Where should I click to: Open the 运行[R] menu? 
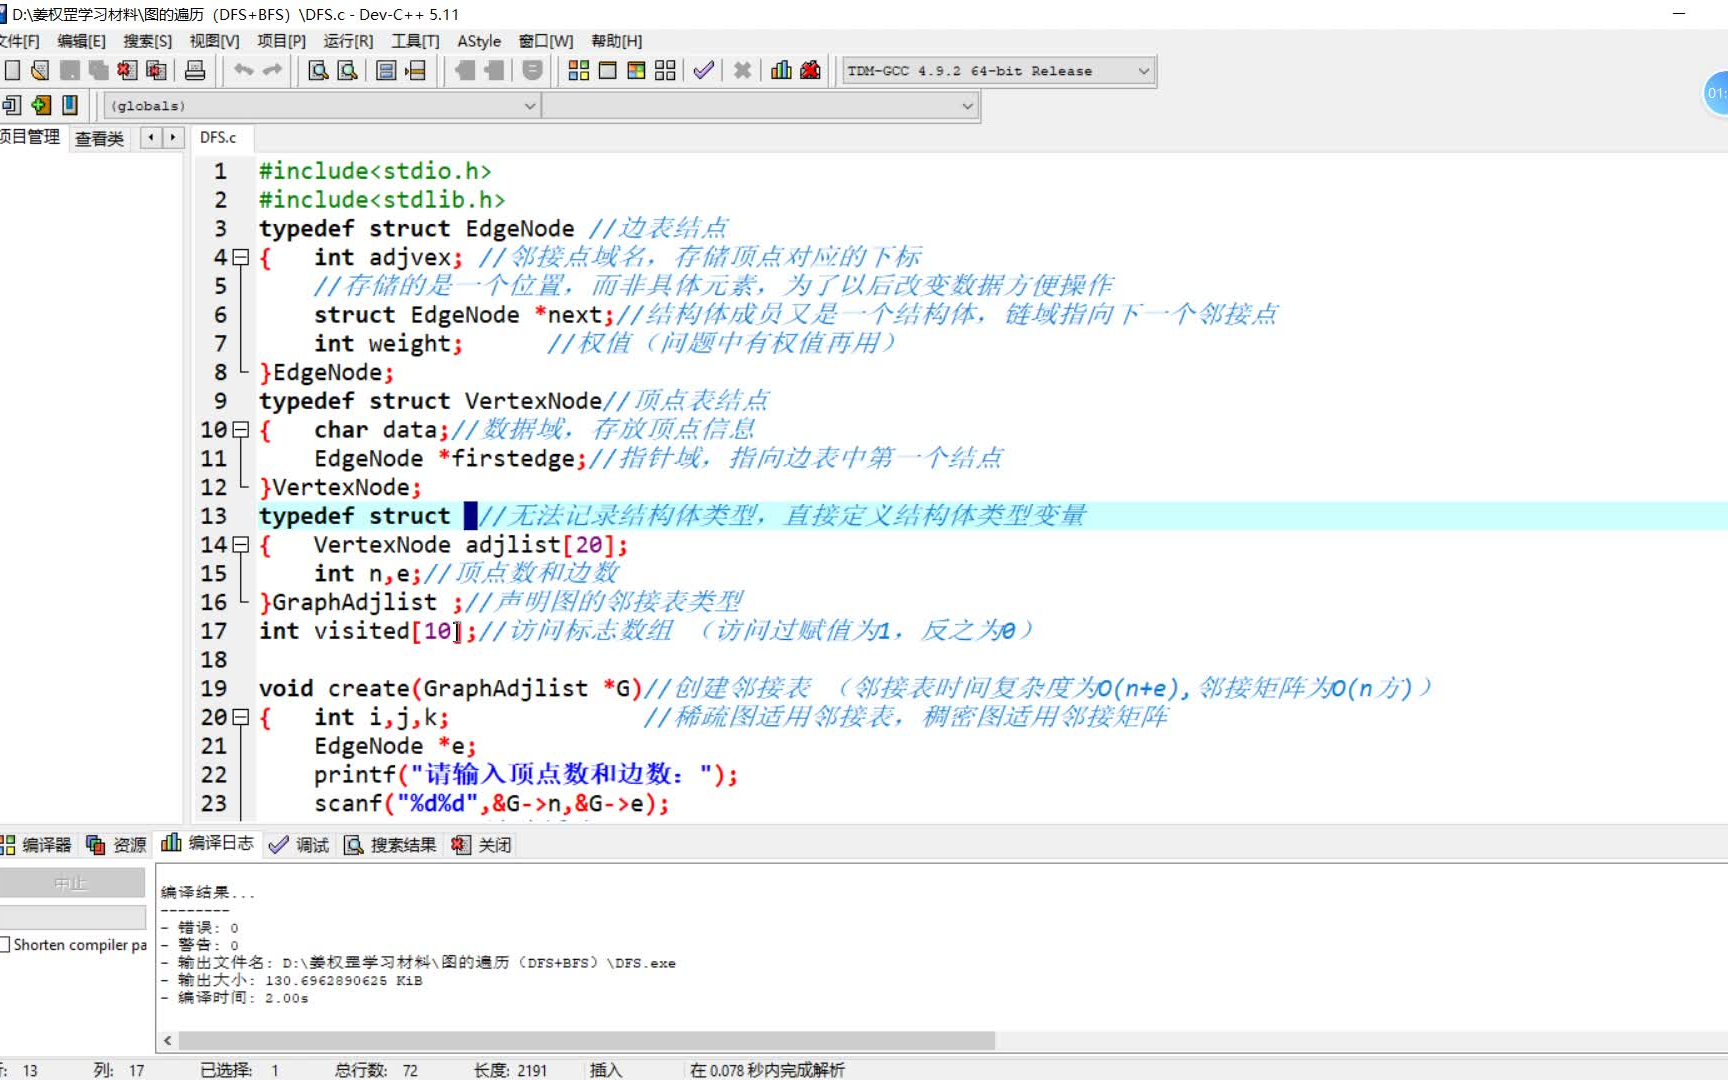pyautogui.click(x=348, y=41)
